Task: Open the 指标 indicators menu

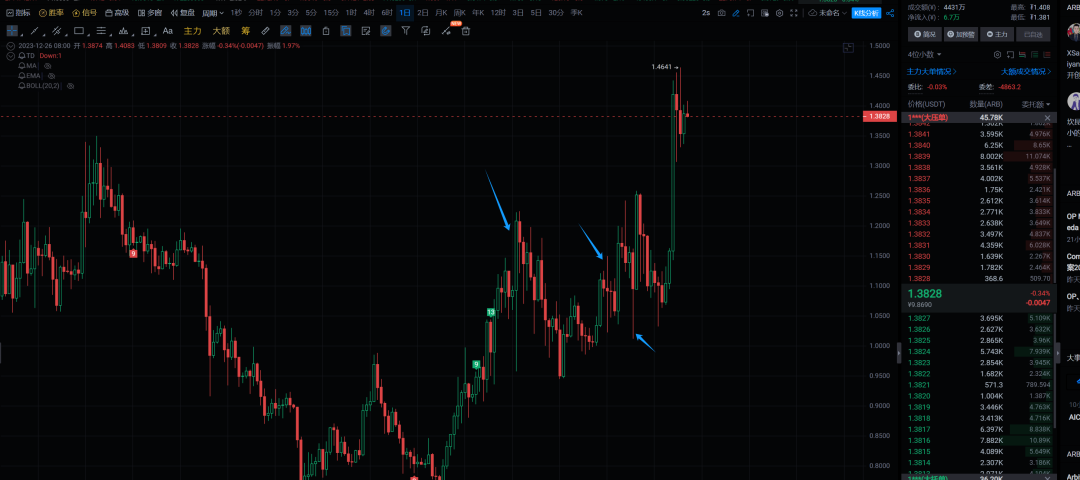Action: pyautogui.click(x=18, y=13)
